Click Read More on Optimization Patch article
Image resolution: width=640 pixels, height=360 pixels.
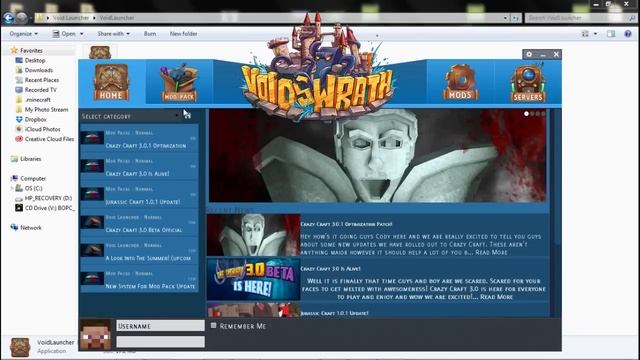pyautogui.click(x=491, y=252)
